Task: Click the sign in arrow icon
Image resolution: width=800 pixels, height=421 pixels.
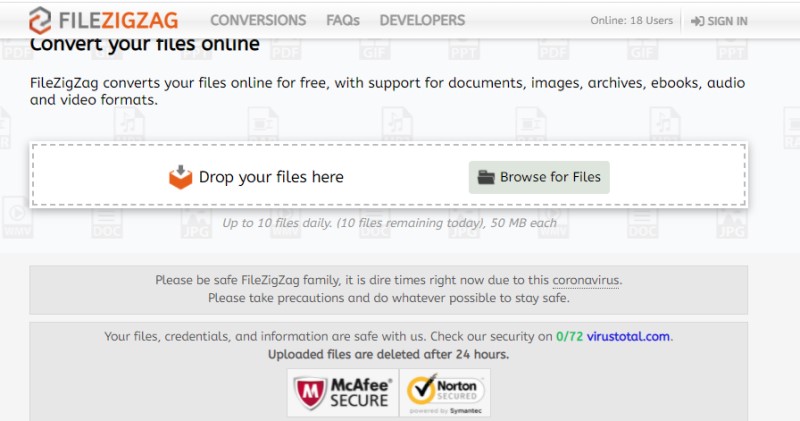Action: 696,21
